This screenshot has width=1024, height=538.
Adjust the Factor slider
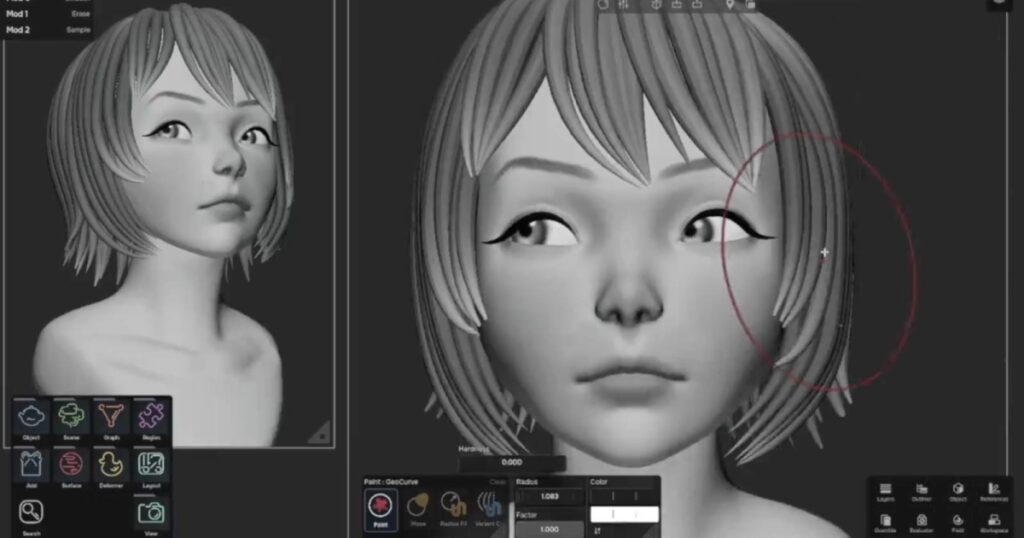click(x=550, y=530)
